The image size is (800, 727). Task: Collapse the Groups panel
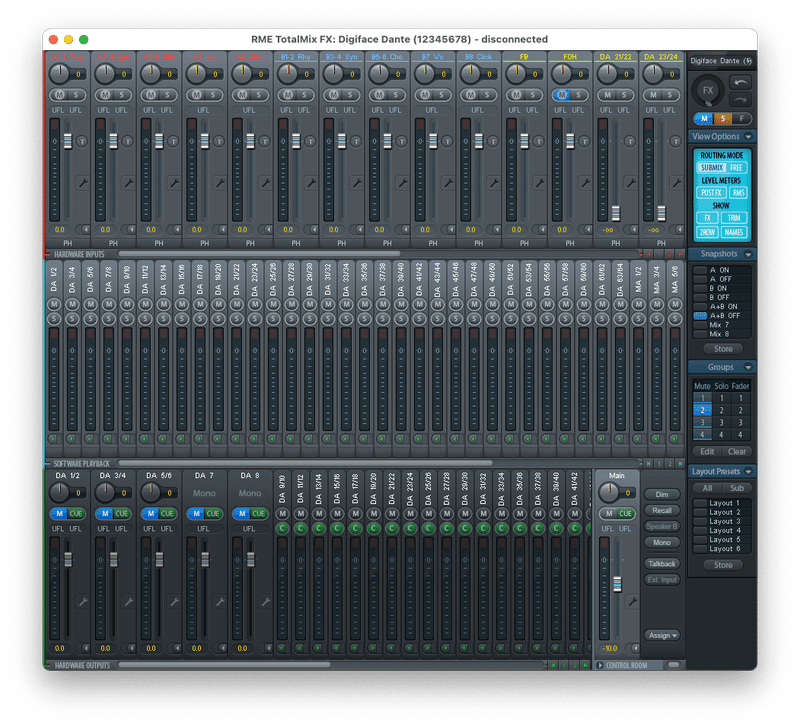[x=748, y=367]
